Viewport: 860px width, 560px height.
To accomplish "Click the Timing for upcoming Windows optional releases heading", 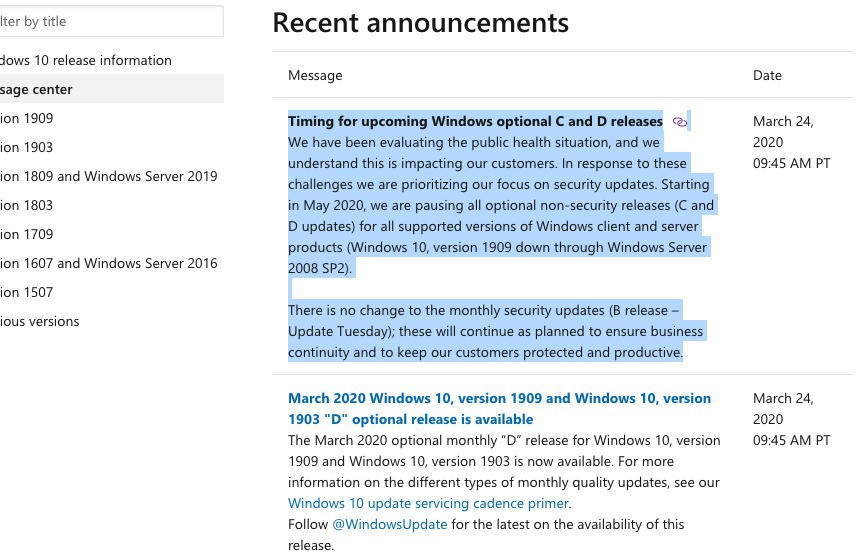I will (x=475, y=121).
